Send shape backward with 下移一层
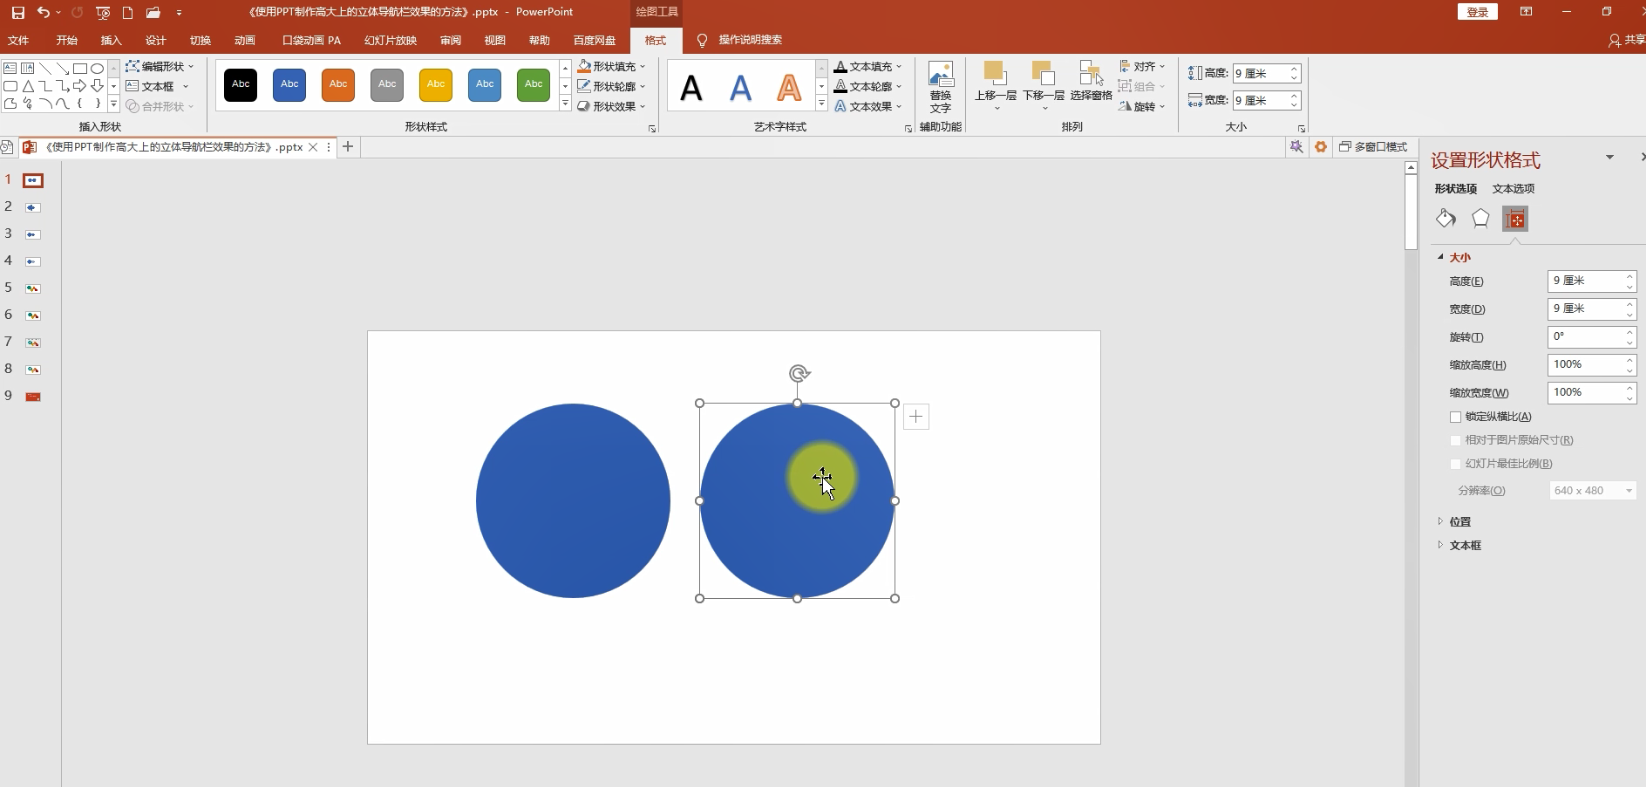Screen dimensions: 1646x787 pyautogui.click(x=1043, y=85)
